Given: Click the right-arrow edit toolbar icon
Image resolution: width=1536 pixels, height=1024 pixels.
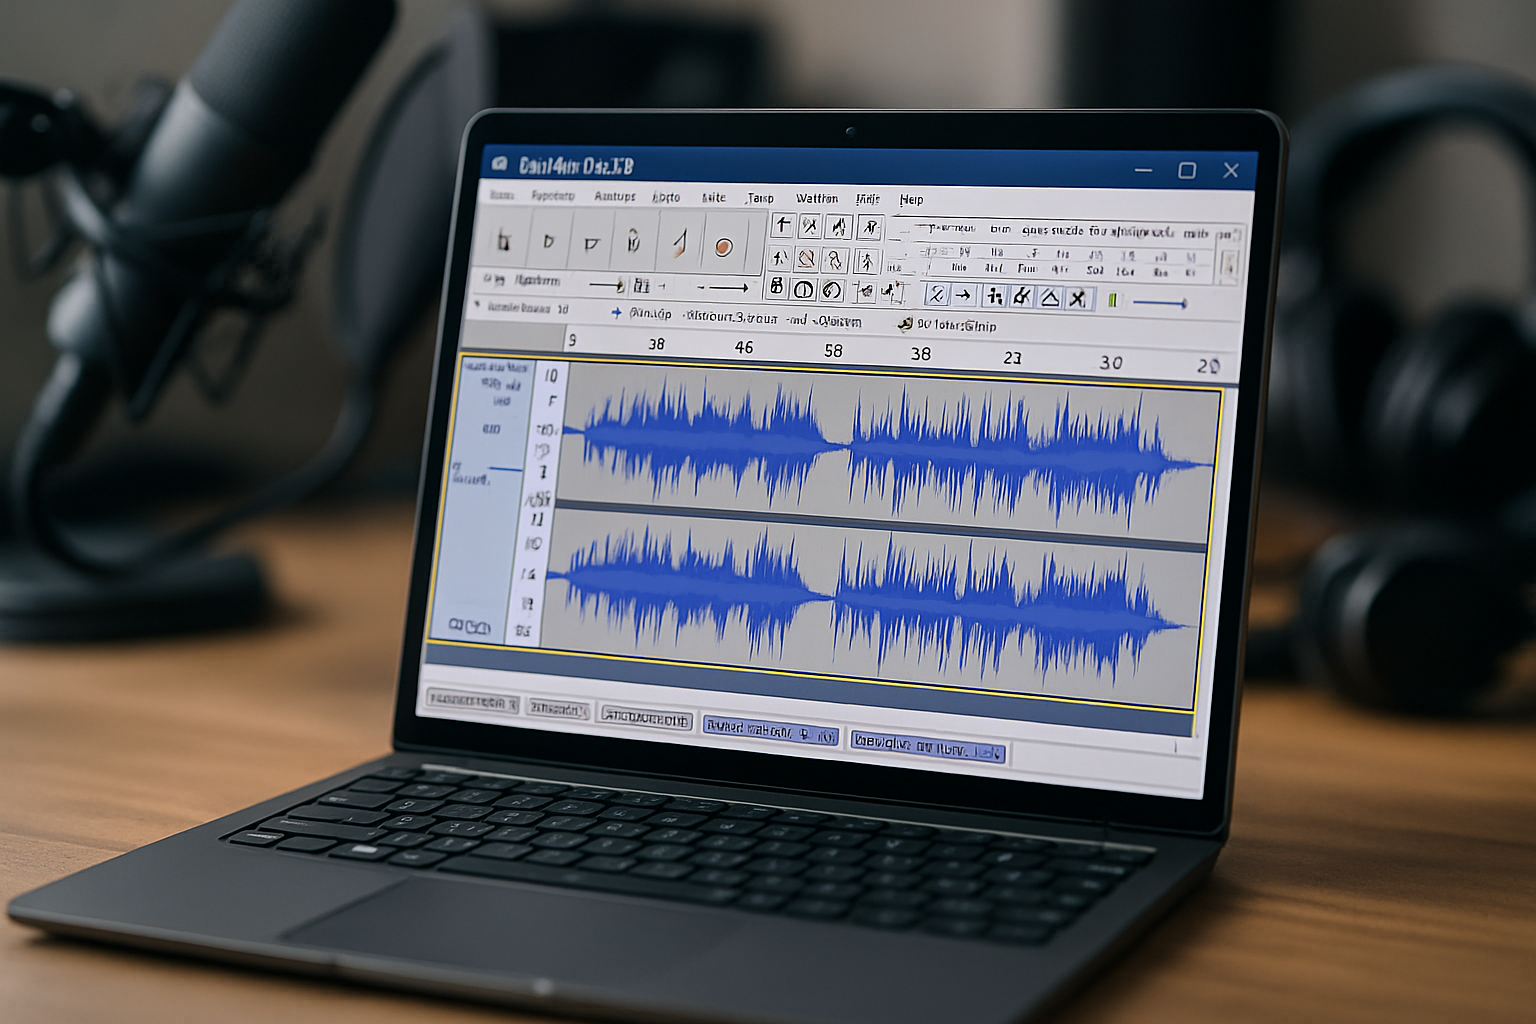Looking at the screenshot, I should (x=963, y=295).
